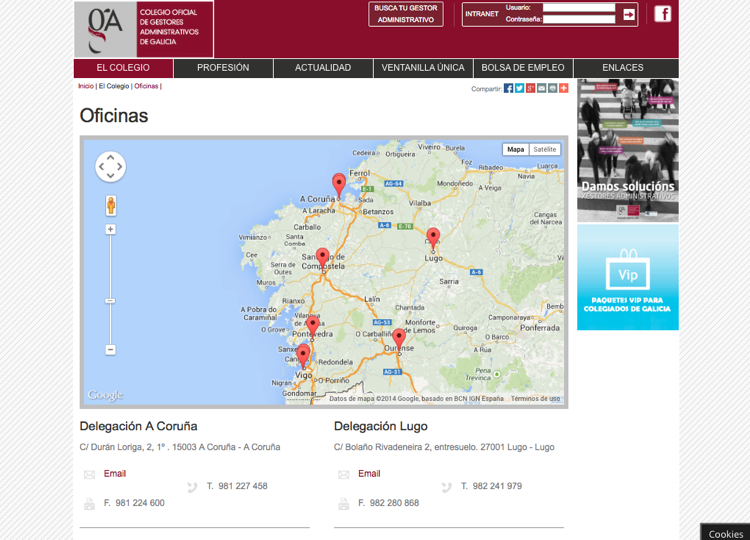Click address C/ Durán Loriga, 2
Image resolution: width=750 pixels, height=540 pixels.
180,447
